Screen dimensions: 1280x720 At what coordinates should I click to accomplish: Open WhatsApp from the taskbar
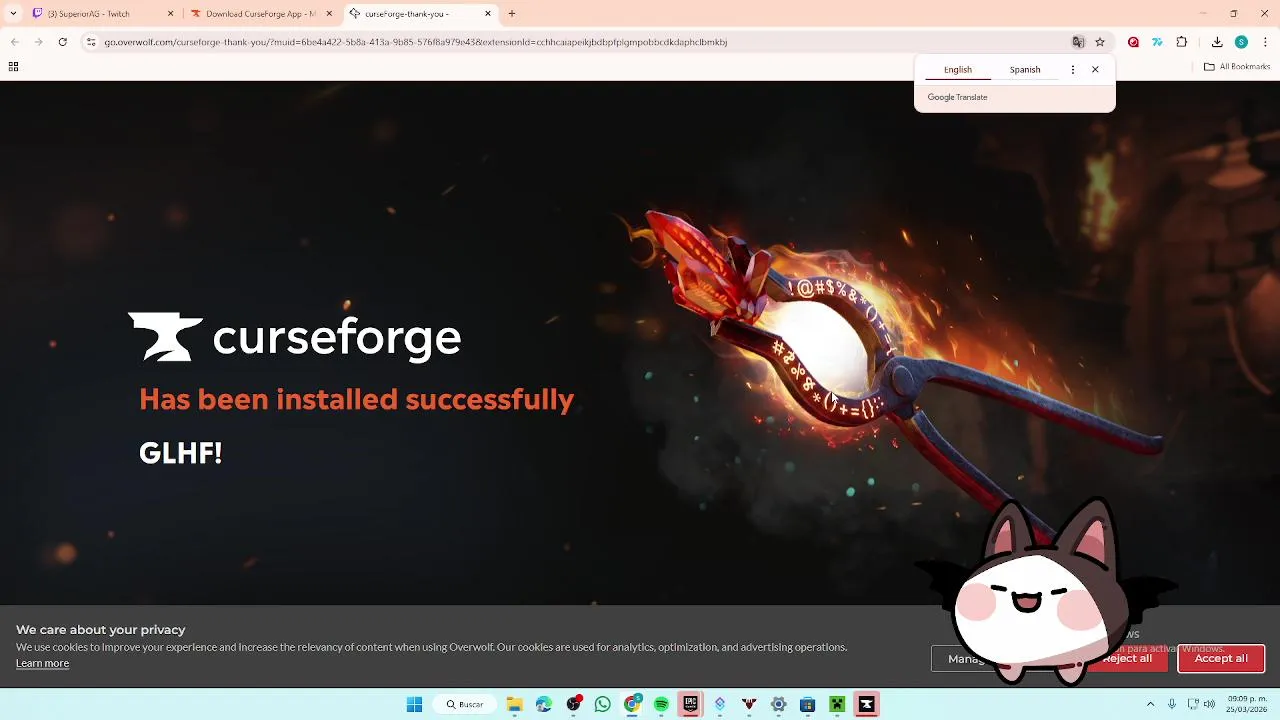tap(602, 705)
